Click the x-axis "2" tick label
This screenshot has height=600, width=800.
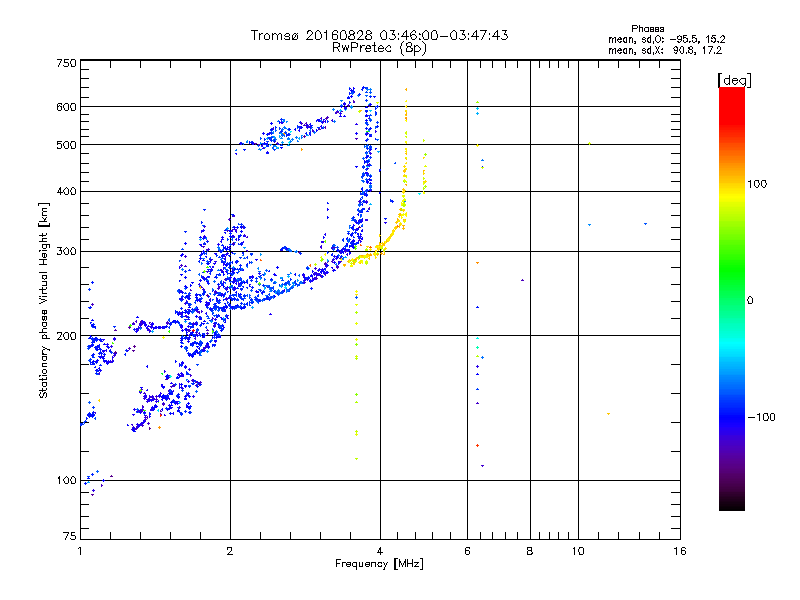[230, 551]
